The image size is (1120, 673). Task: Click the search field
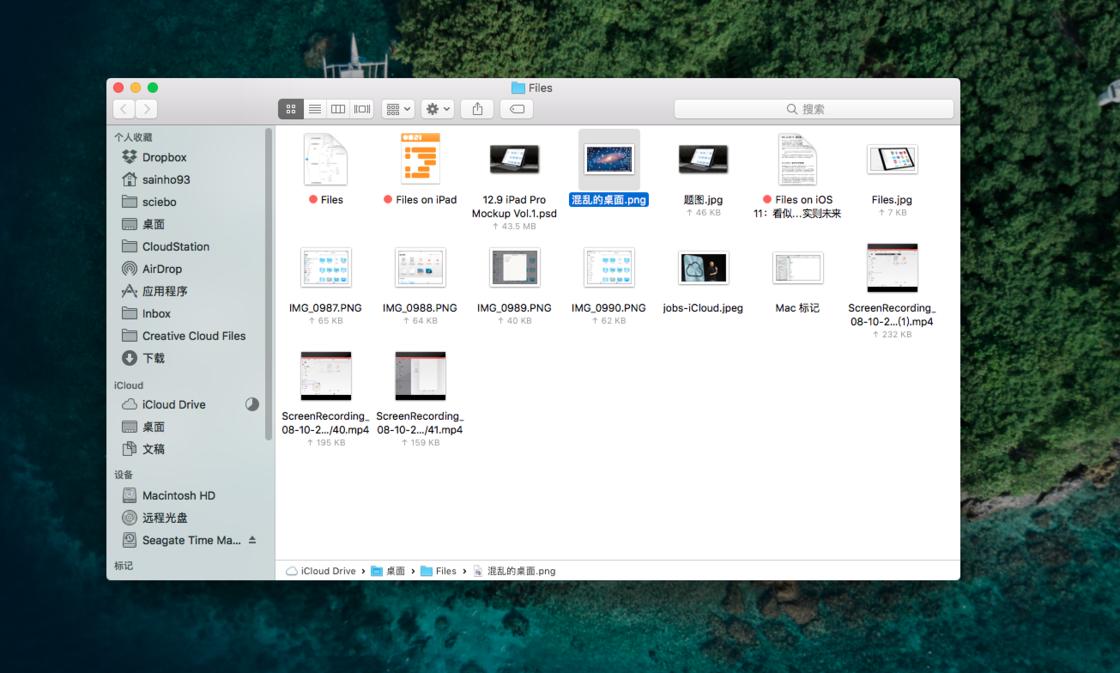(x=813, y=109)
